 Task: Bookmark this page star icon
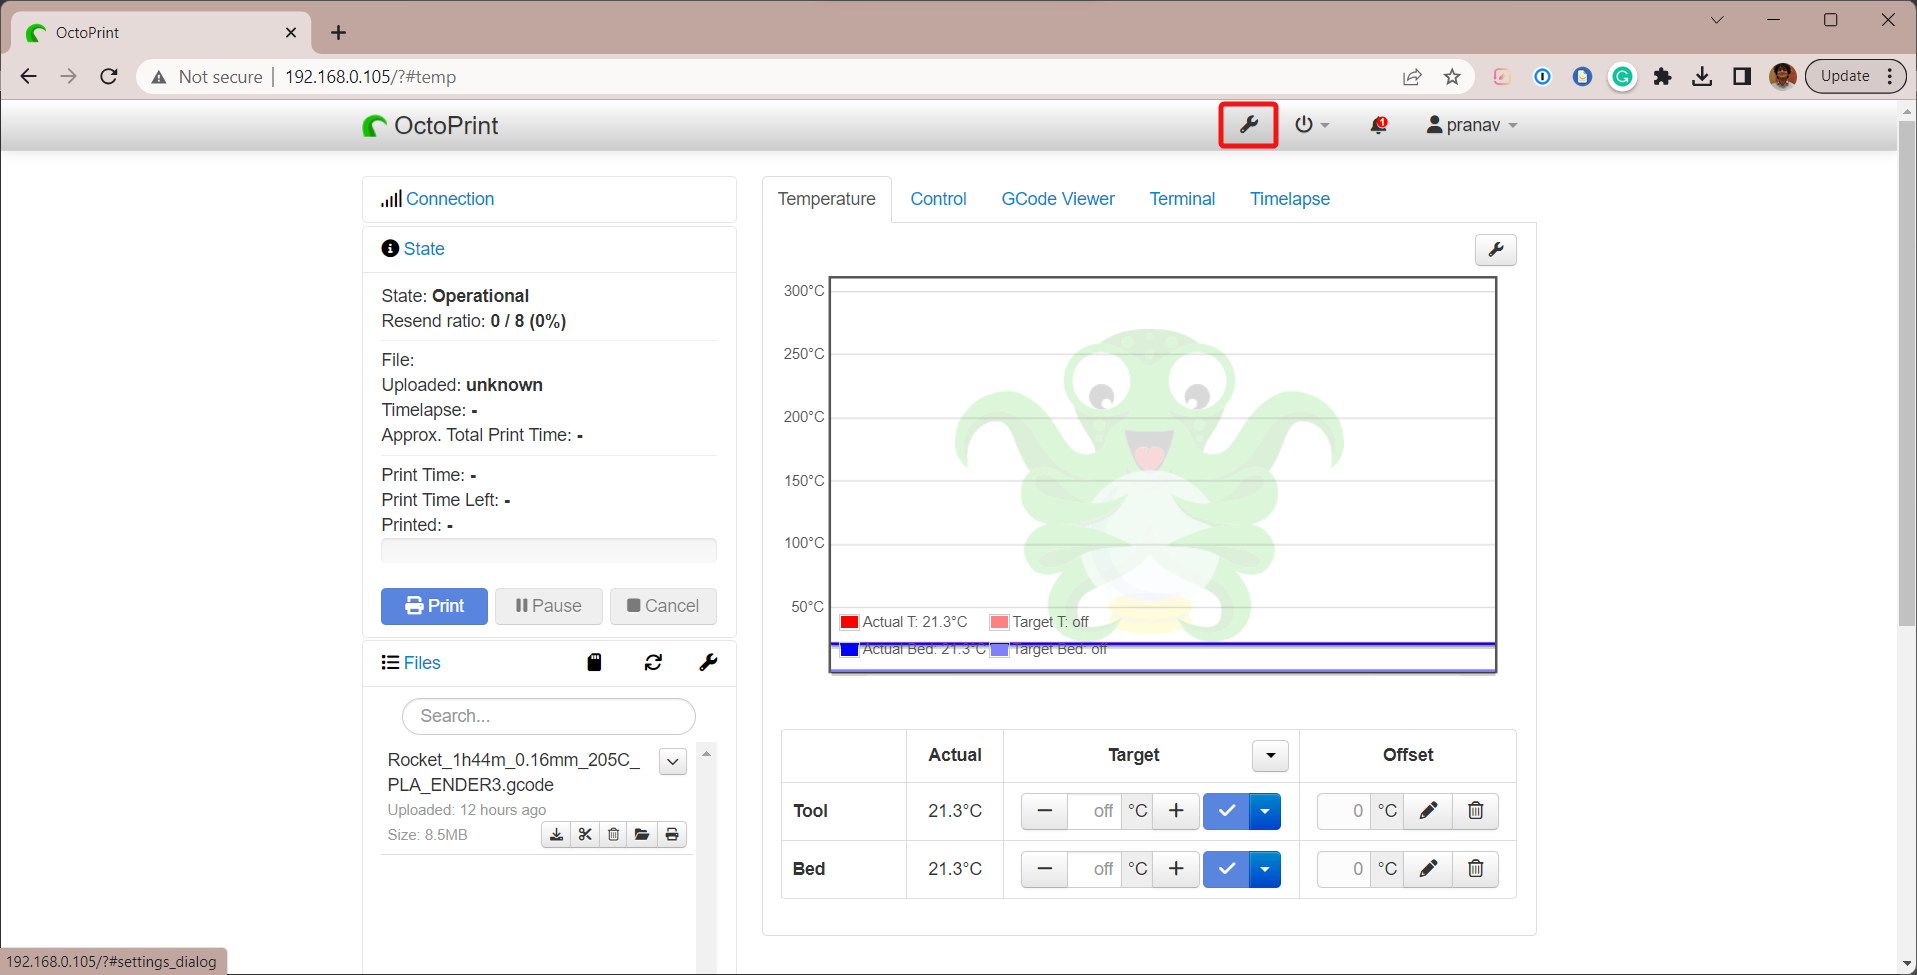[1452, 76]
